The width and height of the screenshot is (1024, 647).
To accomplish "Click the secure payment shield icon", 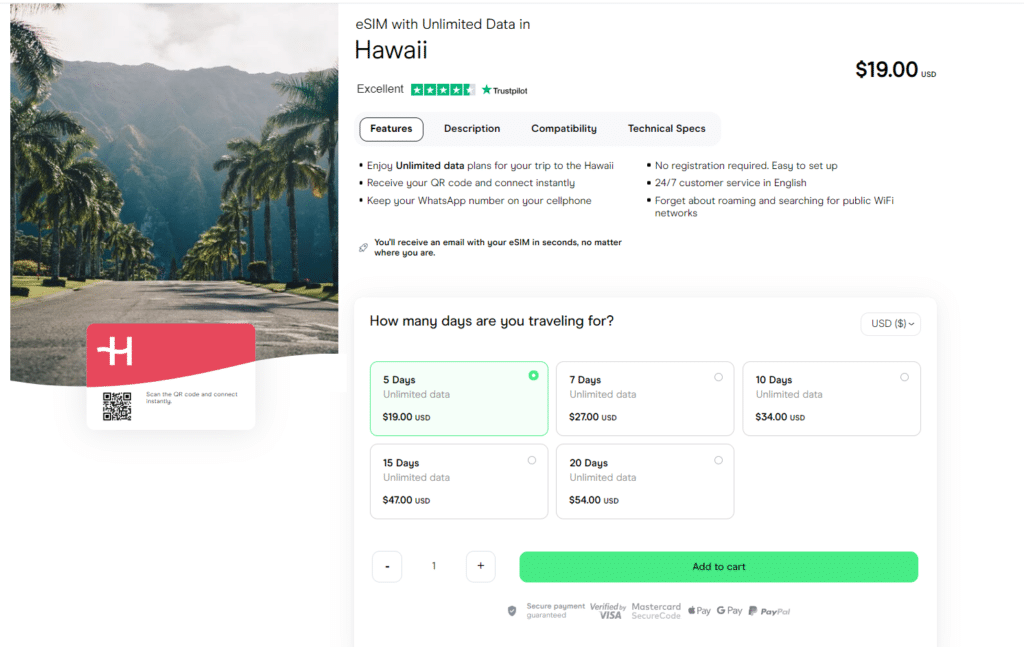I will point(512,609).
